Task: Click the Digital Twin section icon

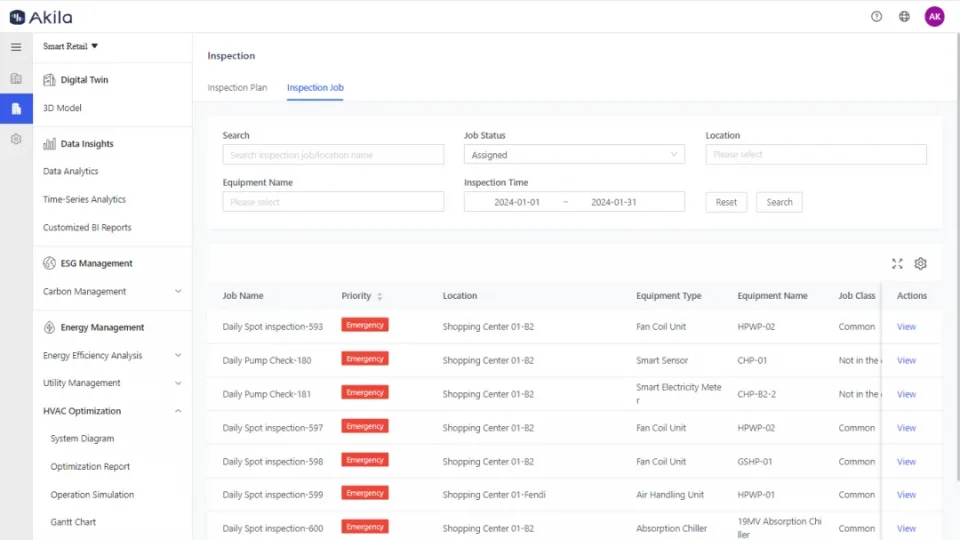Action: 49,80
